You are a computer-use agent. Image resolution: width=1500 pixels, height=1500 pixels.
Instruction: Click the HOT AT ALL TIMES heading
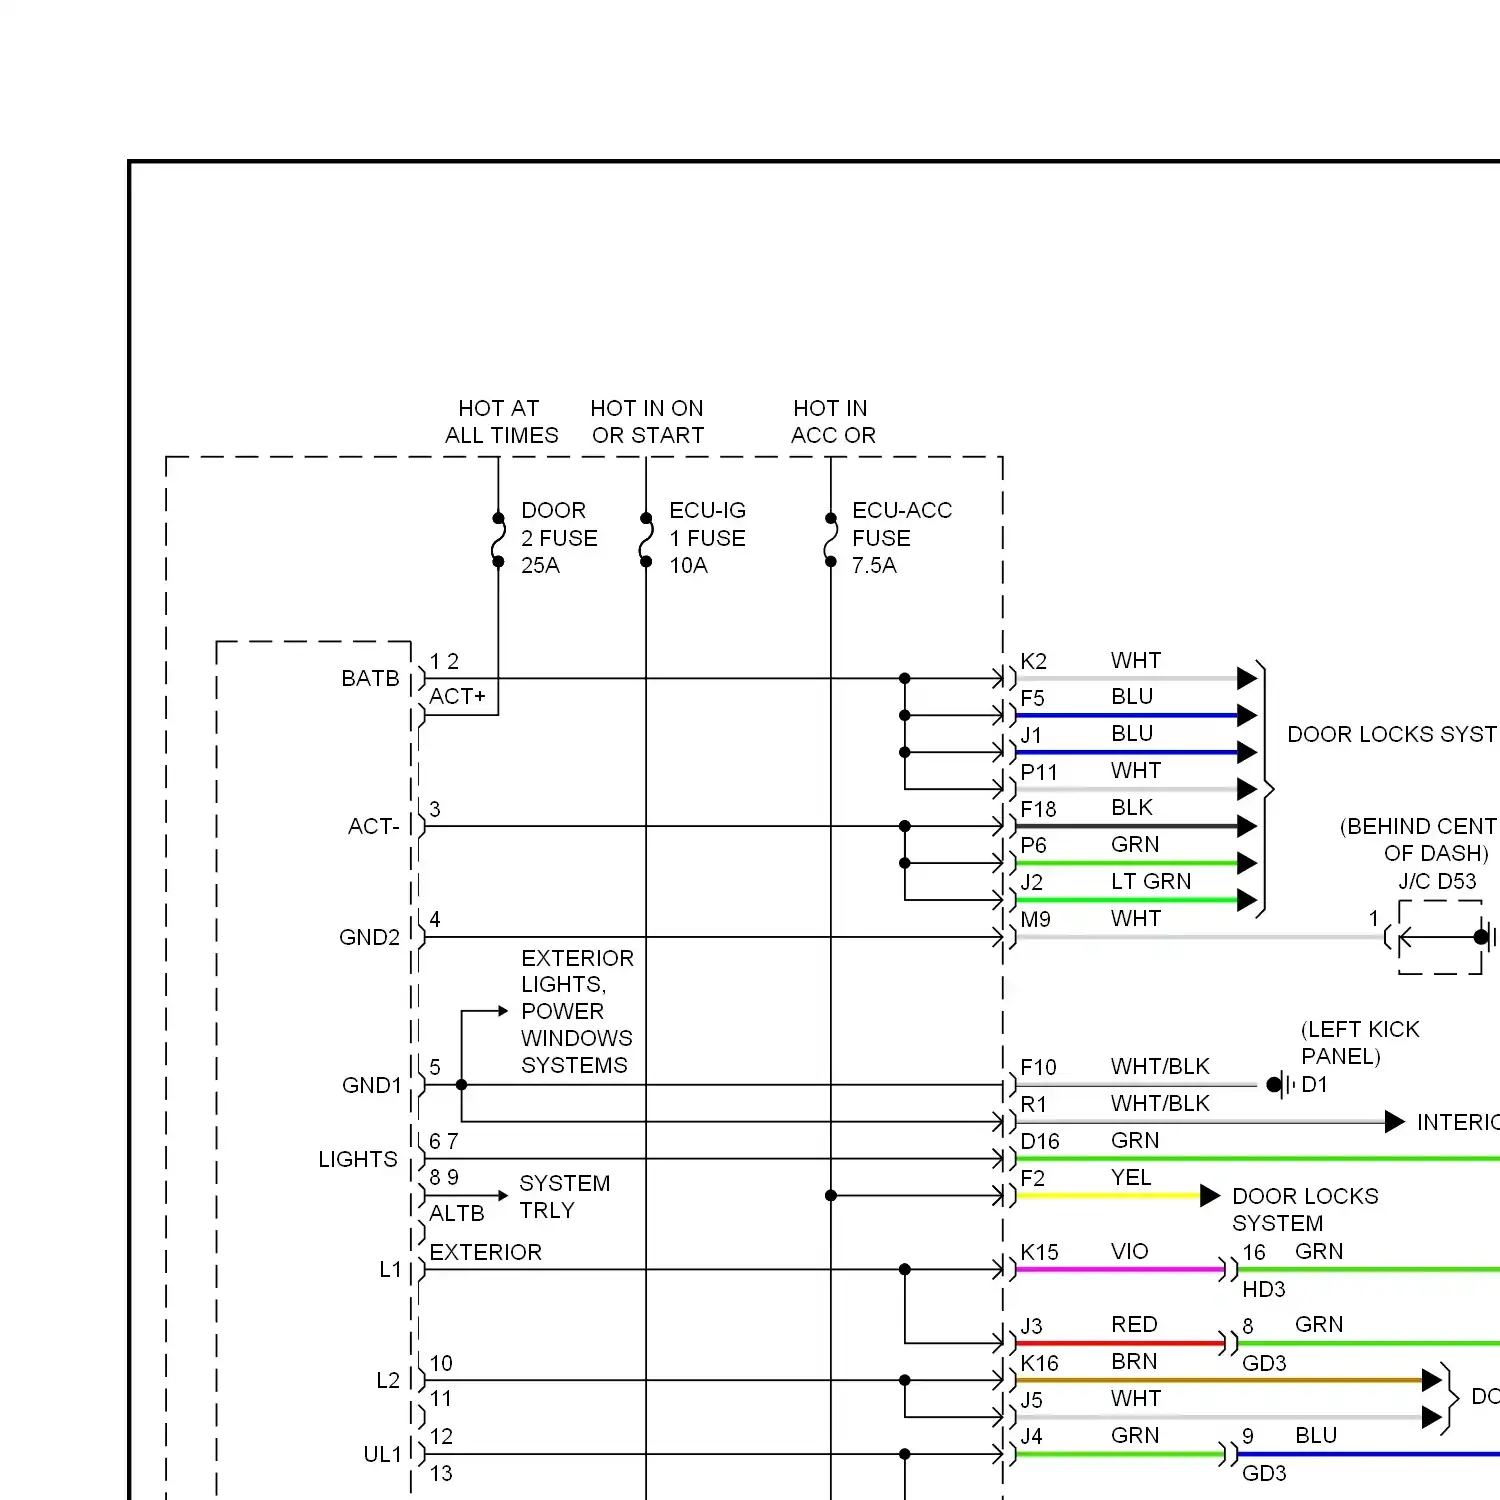[x=501, y=422]
